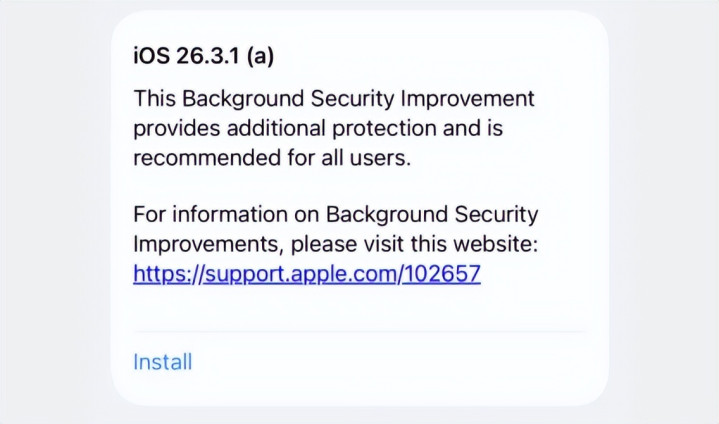719x424 pixels.
Task: Click the iOS 26.3.1 (a) title
Action: click(203, 56)
